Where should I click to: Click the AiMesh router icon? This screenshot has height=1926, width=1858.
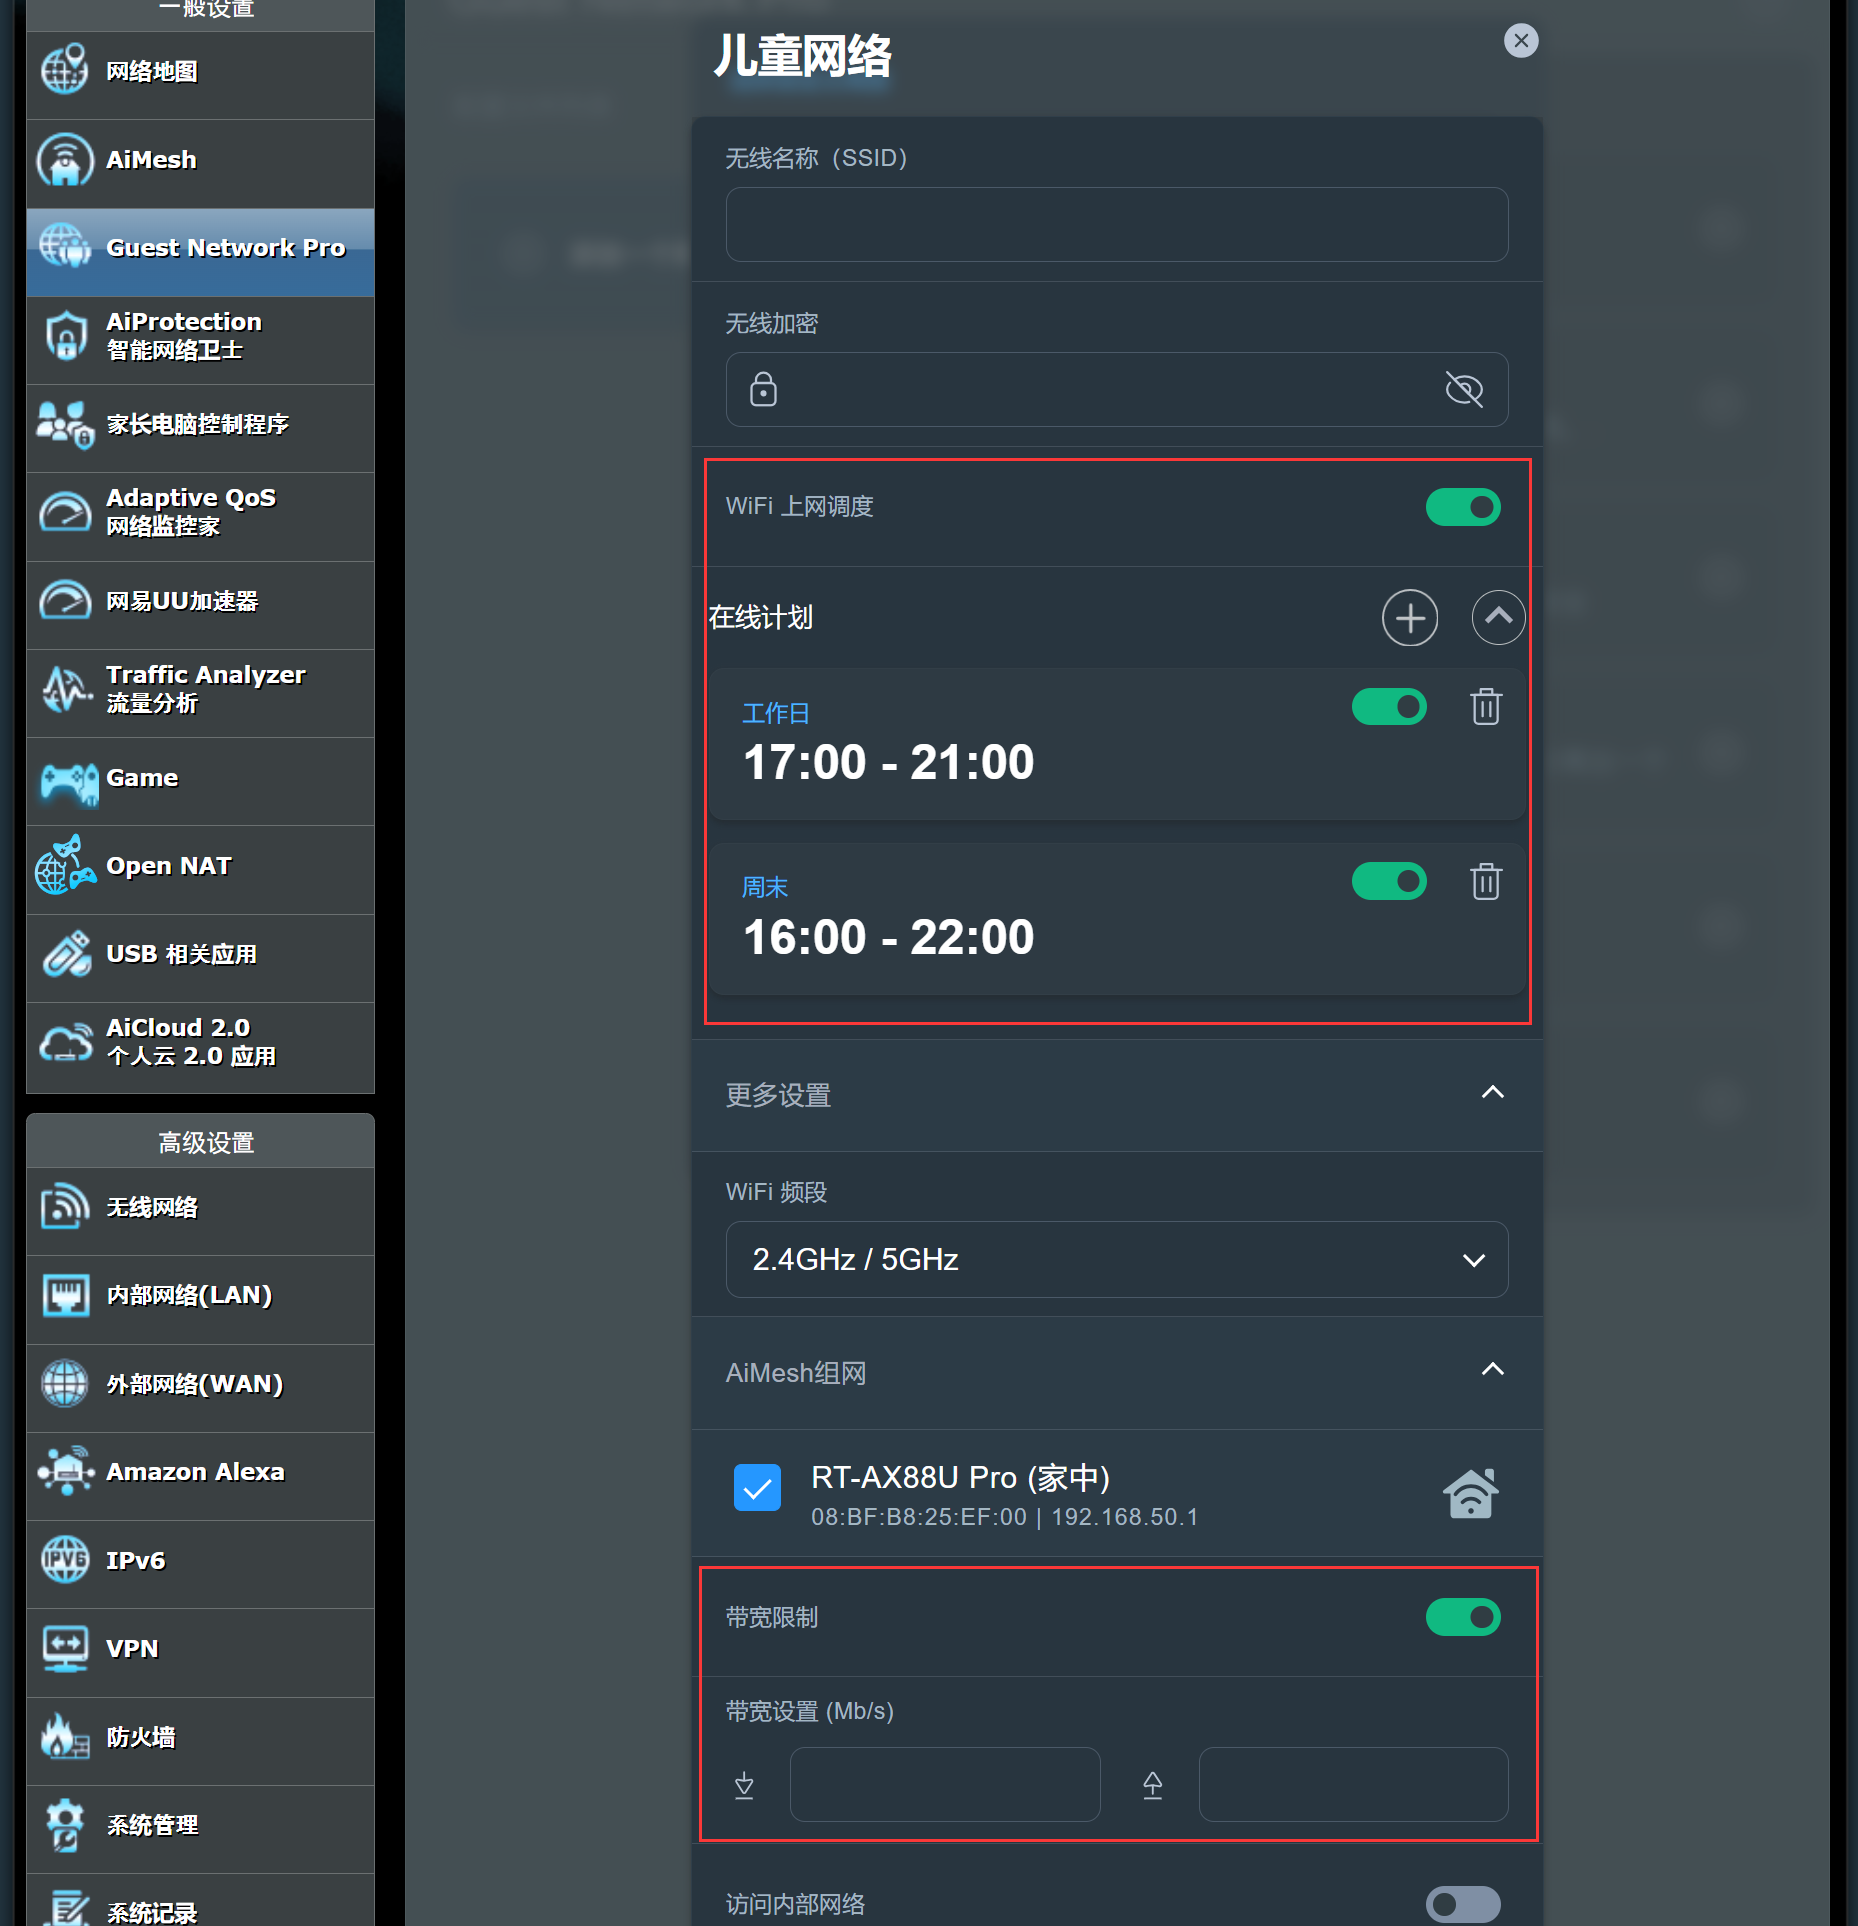tap(65, 159)
